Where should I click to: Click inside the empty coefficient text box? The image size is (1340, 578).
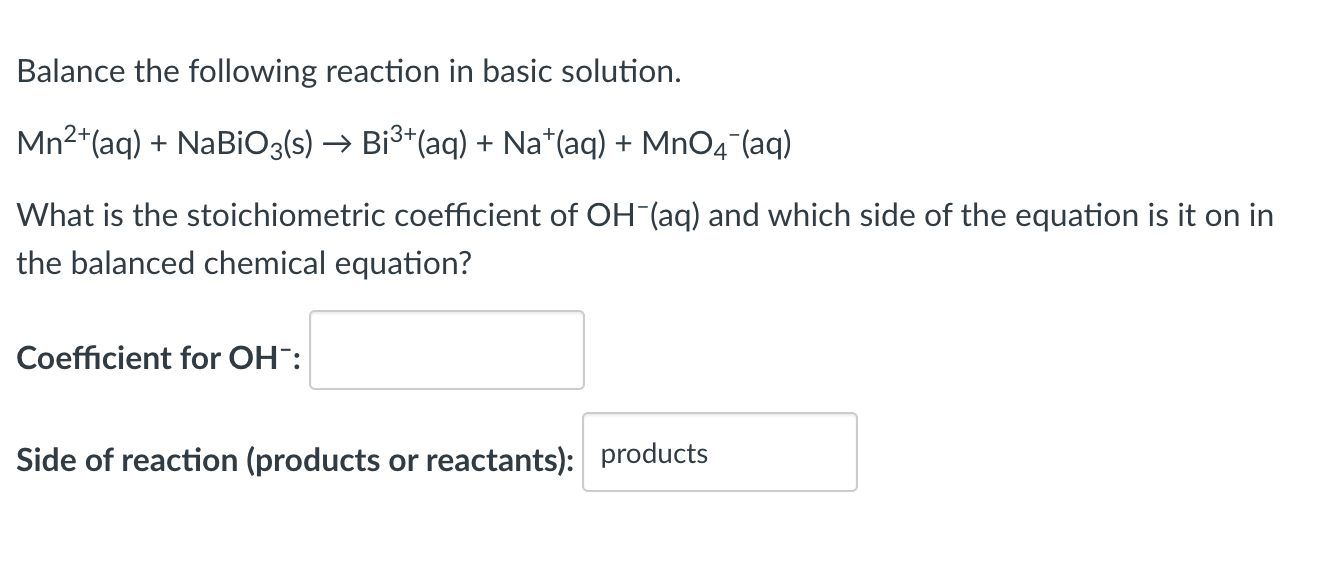446,349
